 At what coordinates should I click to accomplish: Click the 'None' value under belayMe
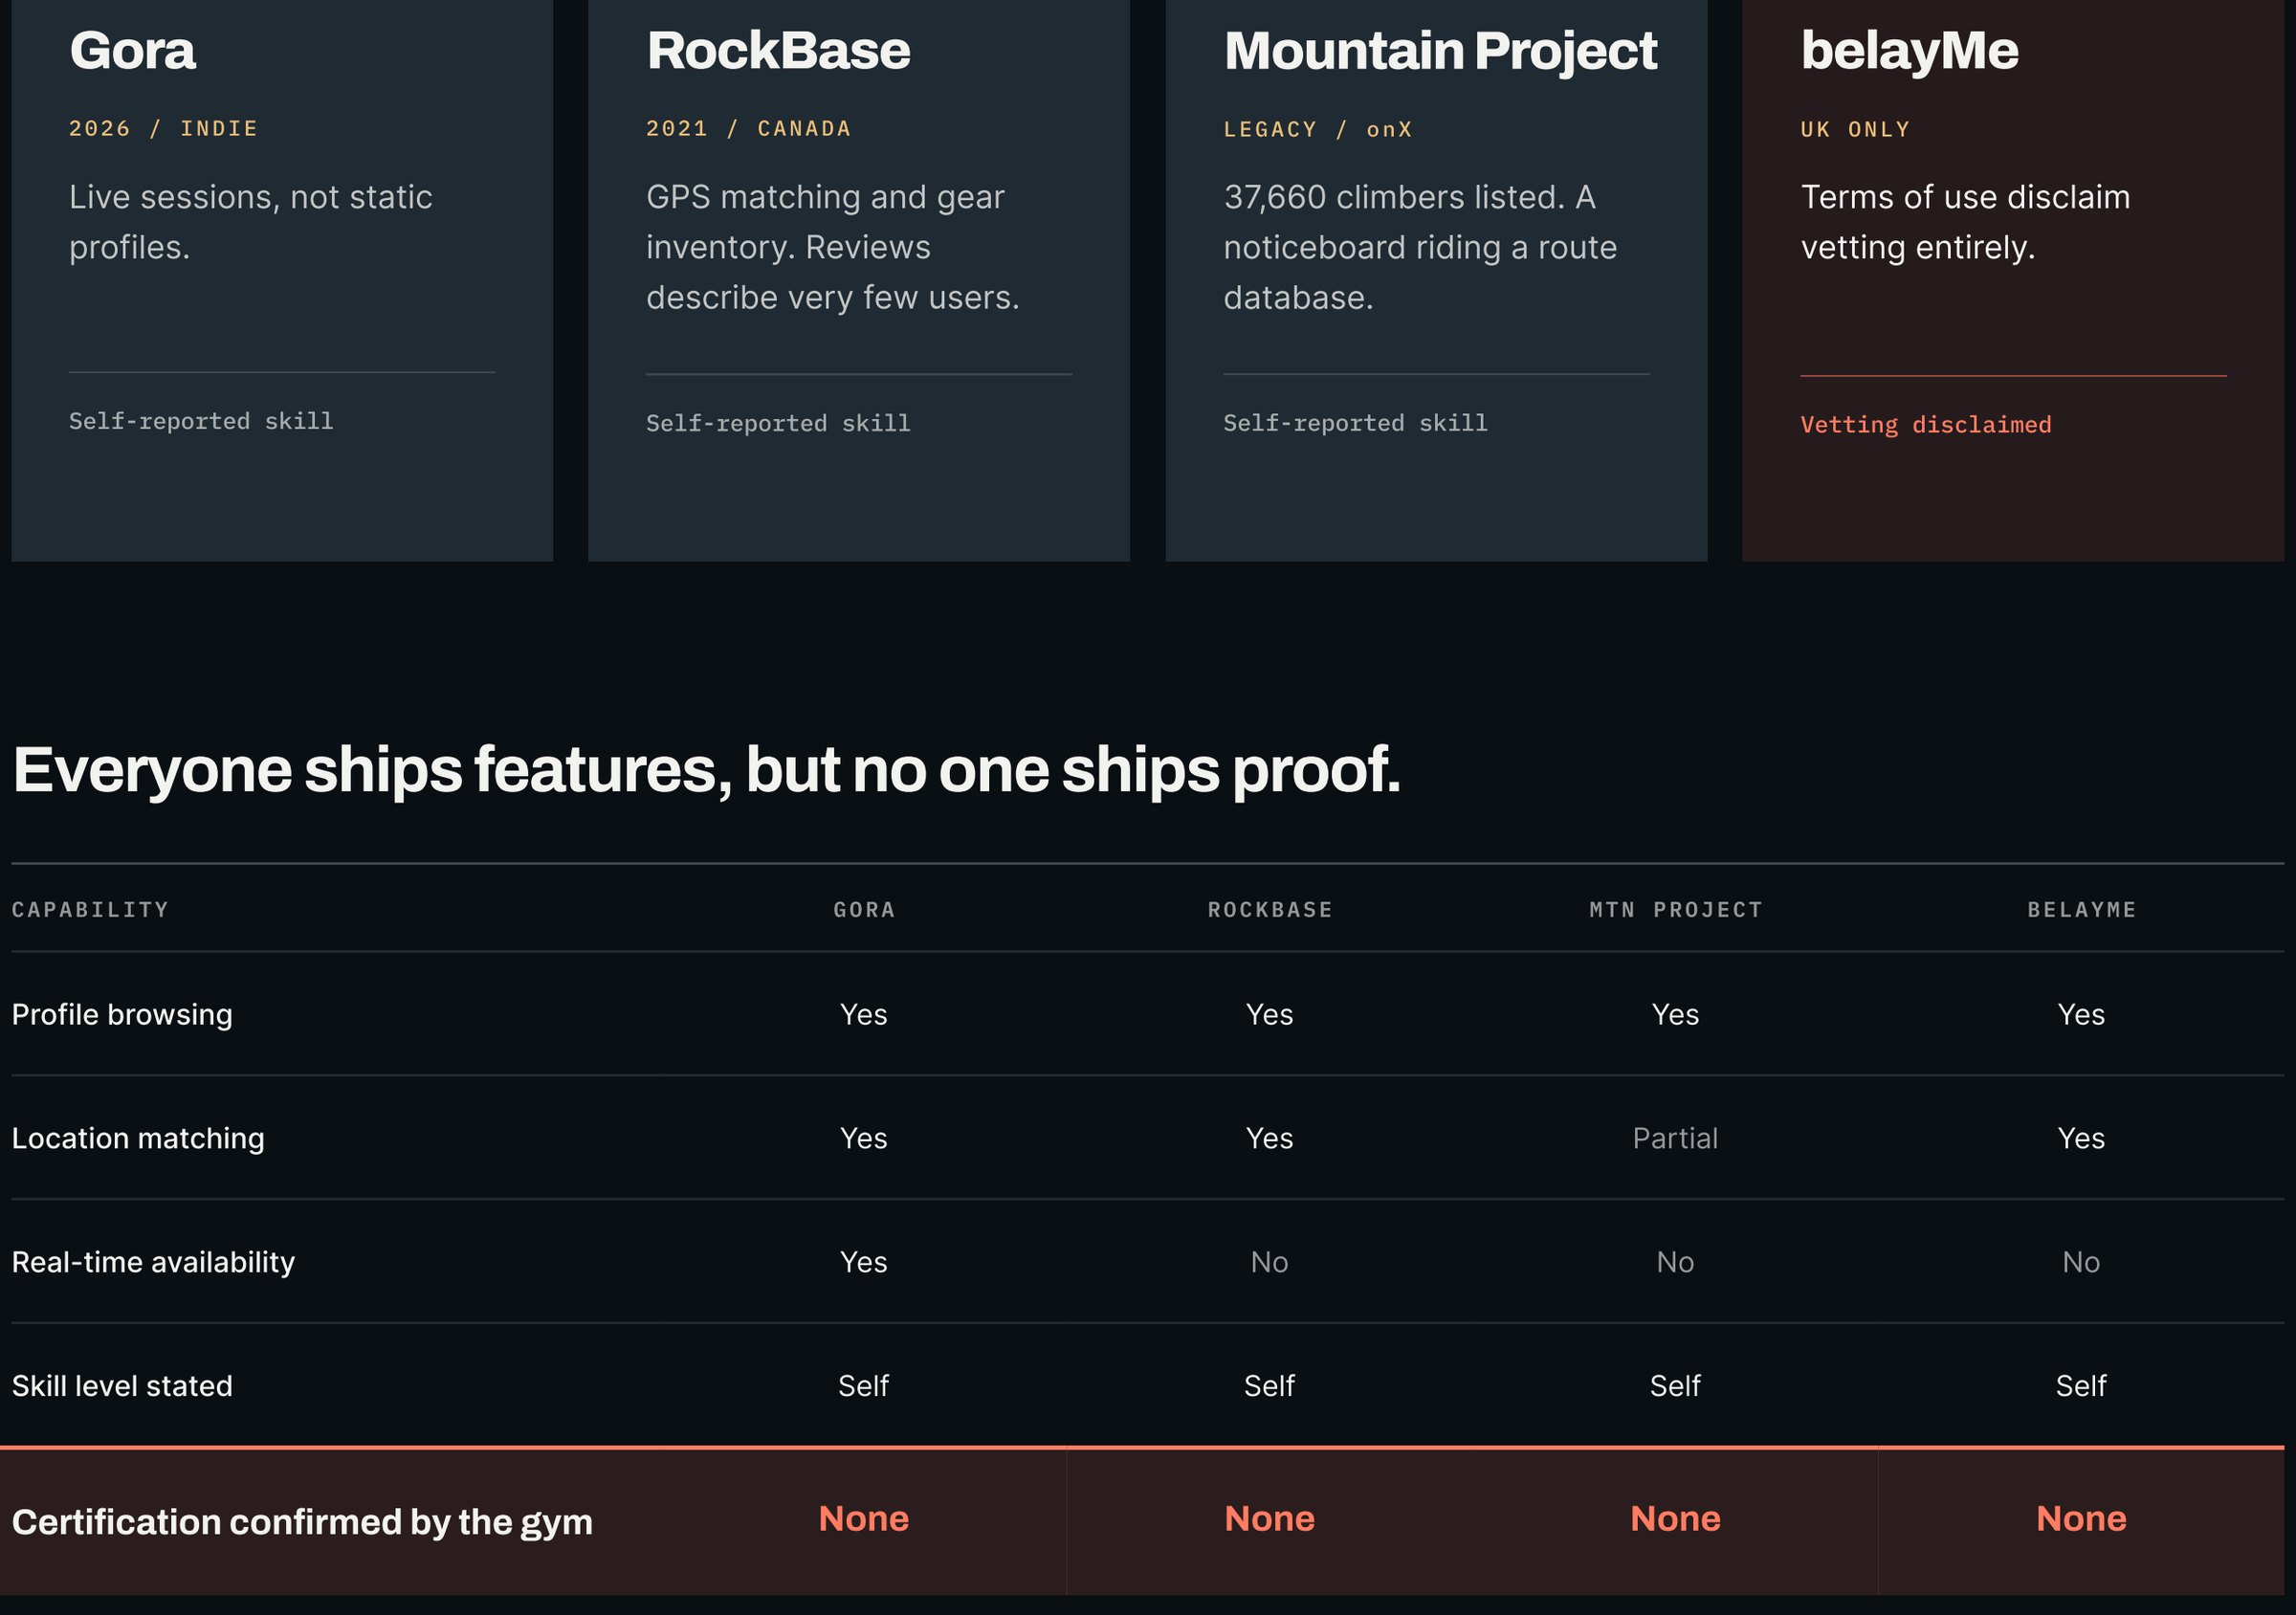(2081, 1518)
